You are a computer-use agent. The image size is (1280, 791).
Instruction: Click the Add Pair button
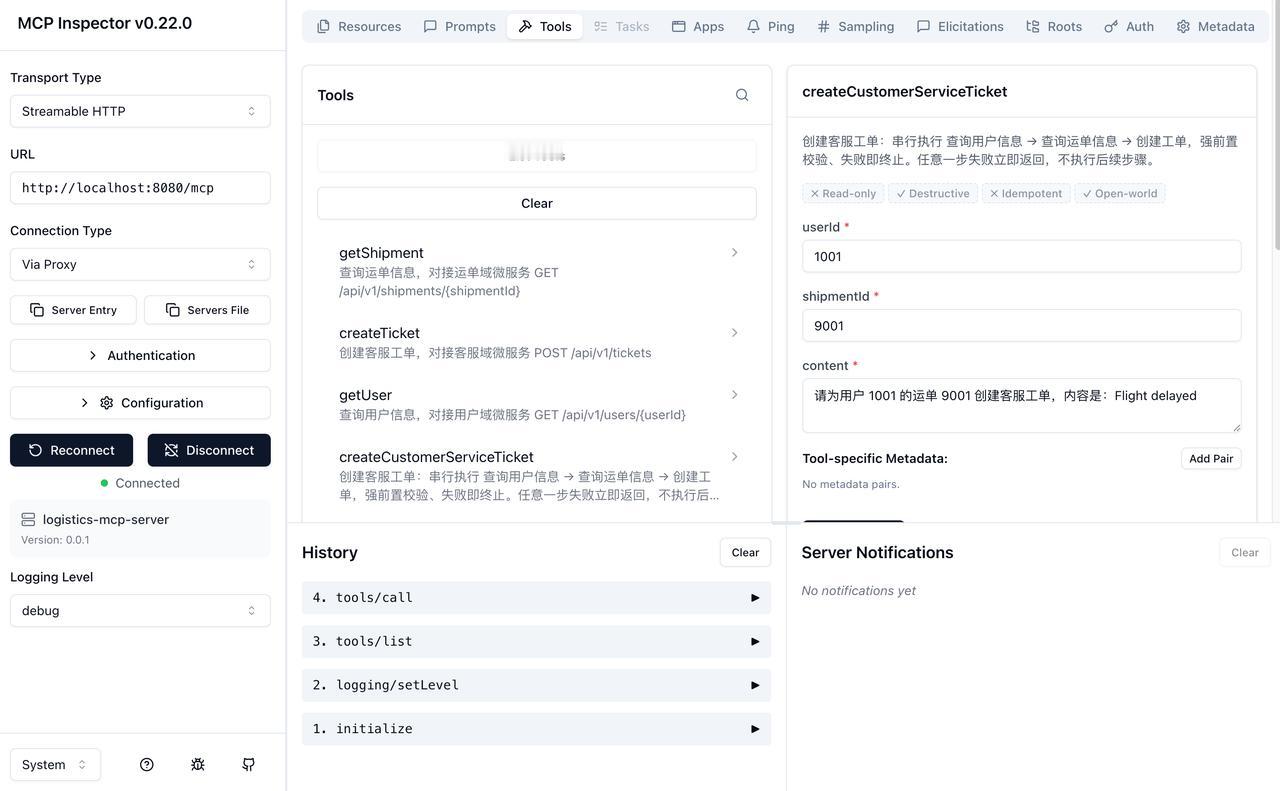pyautogui.click(x=1211, y=458)
